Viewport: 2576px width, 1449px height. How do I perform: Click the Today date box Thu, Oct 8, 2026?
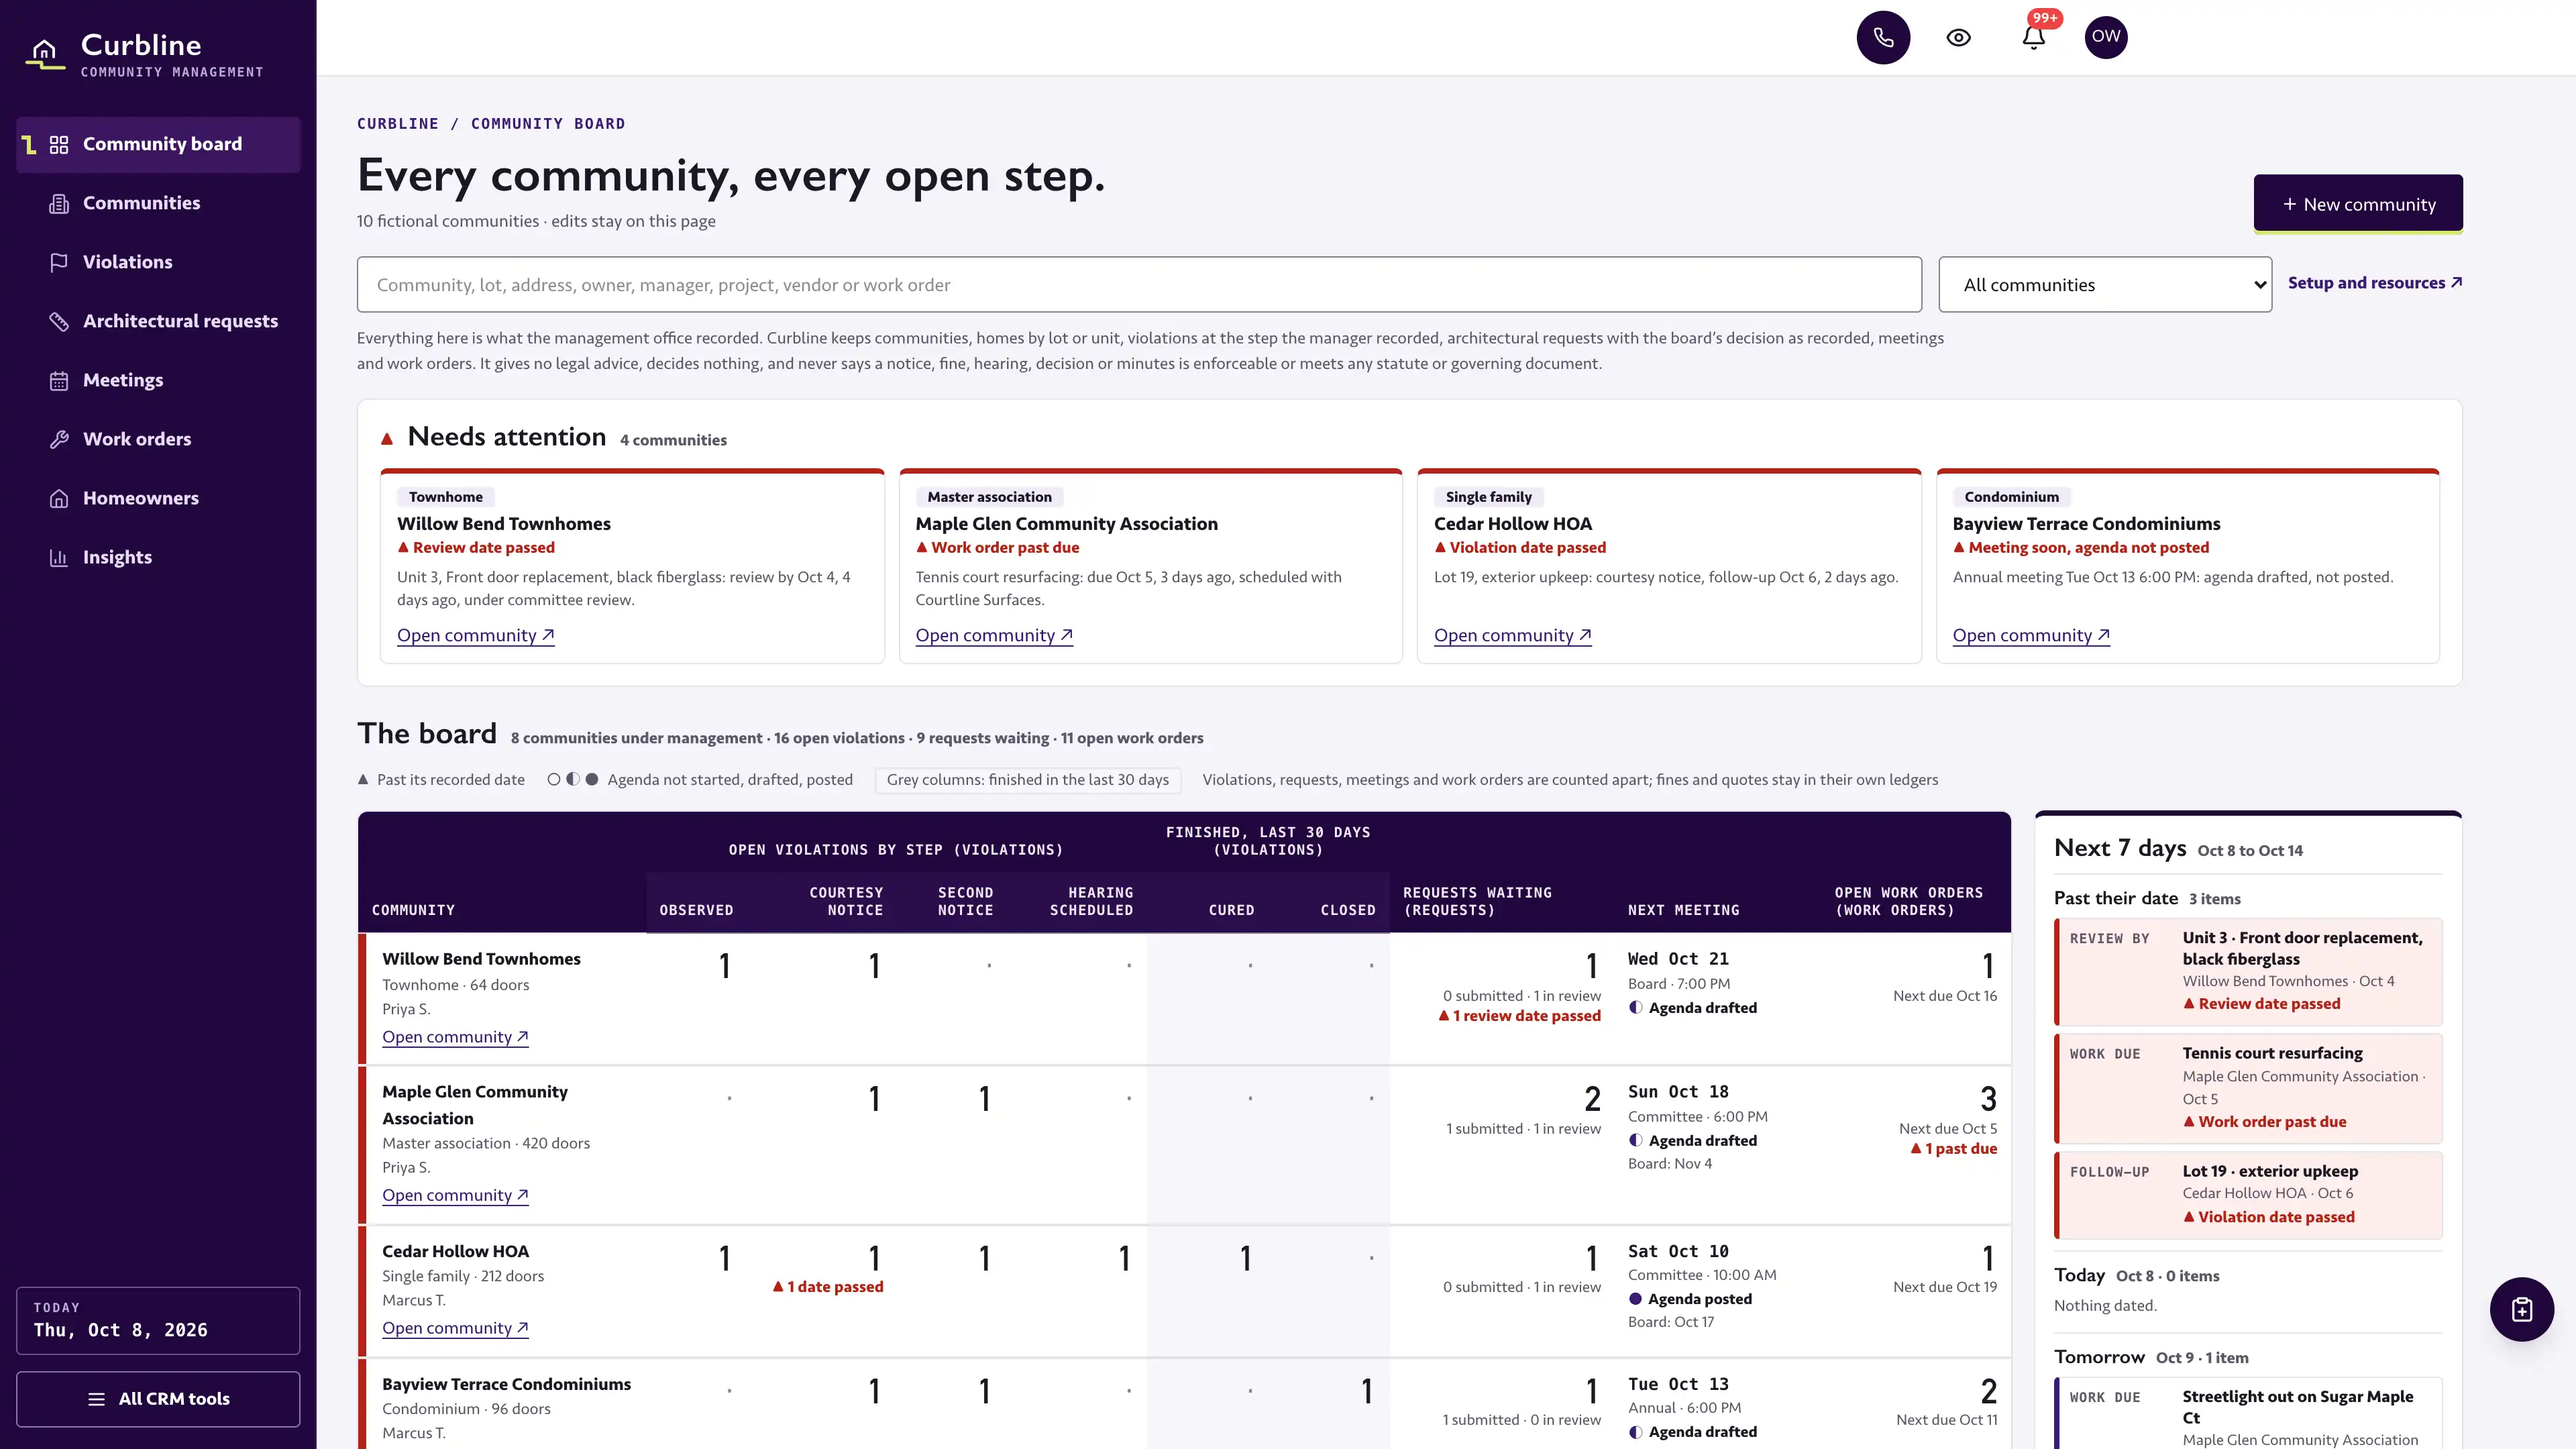point(158,1320)
